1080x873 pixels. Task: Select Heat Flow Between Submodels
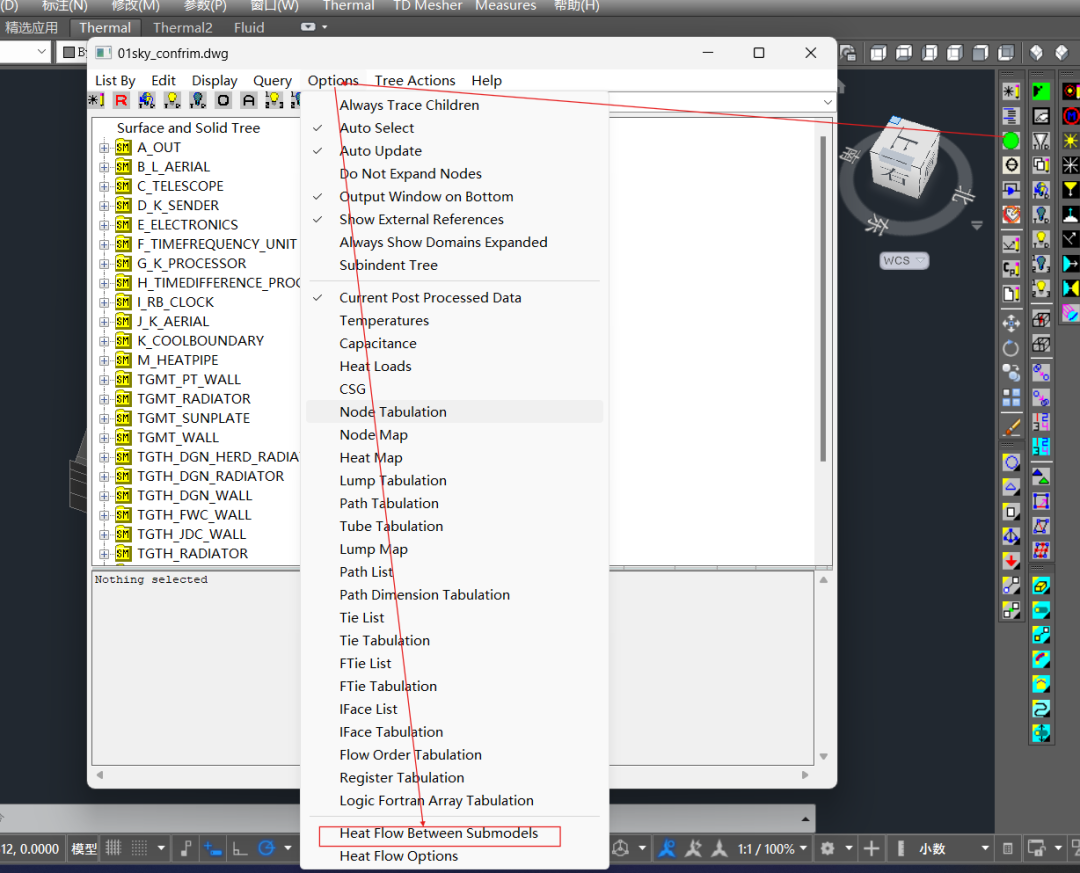point(438,834)
